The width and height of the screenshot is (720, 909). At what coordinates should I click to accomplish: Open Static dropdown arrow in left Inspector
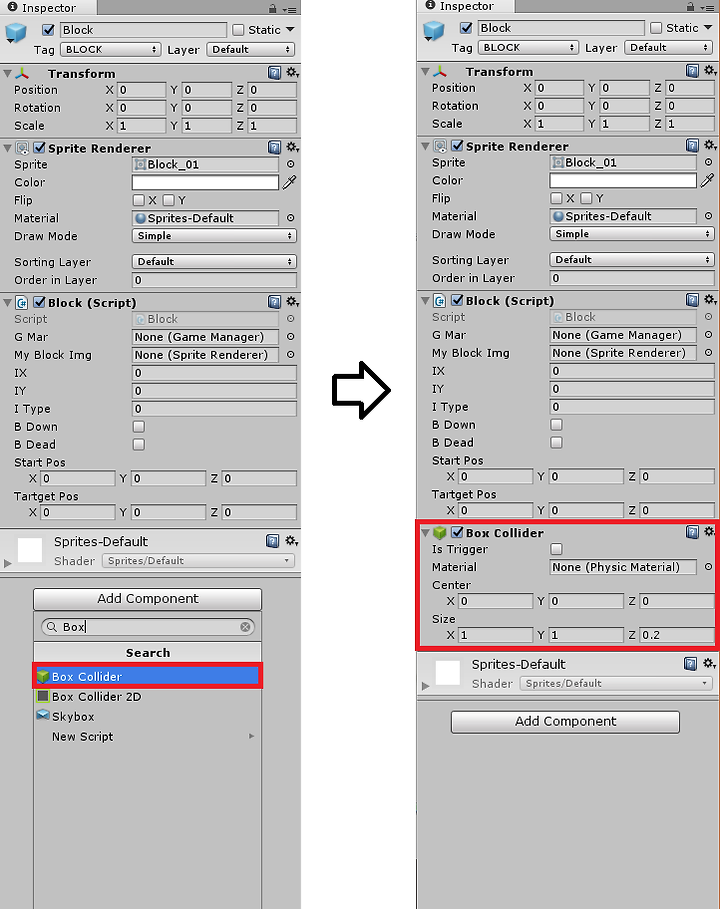tap(290, 29)
